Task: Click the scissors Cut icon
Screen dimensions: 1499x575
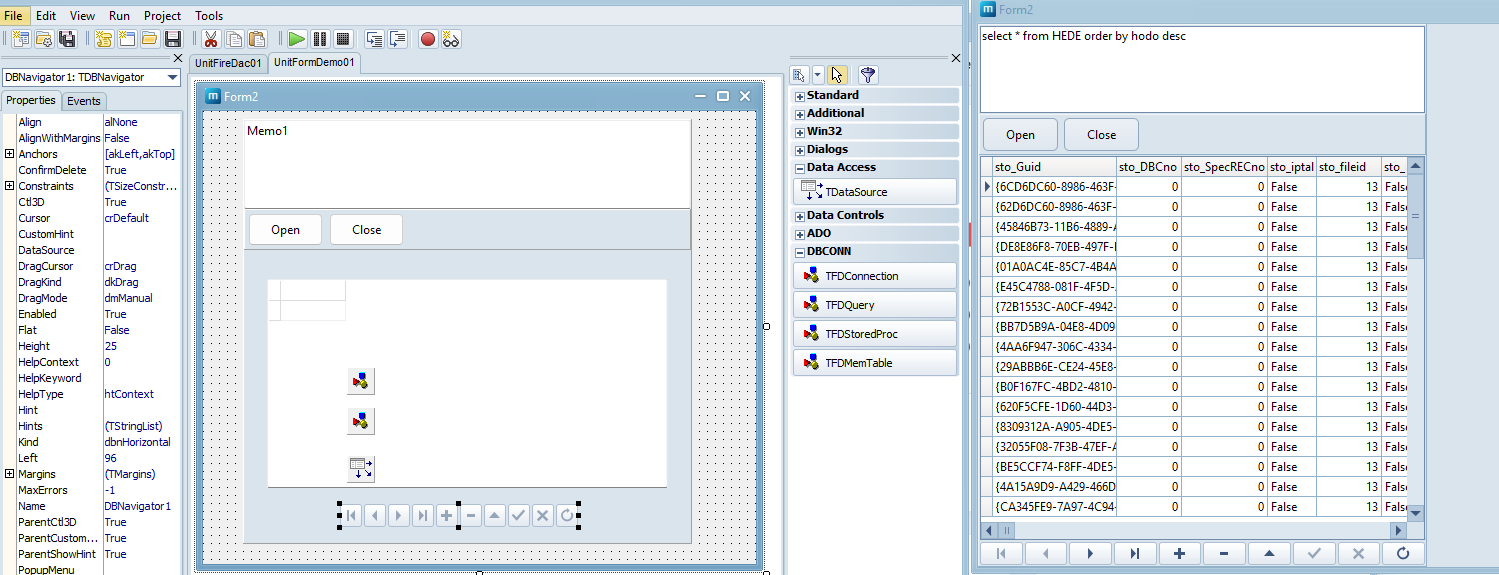Action: pyautogui.click(x=211, y=39)
